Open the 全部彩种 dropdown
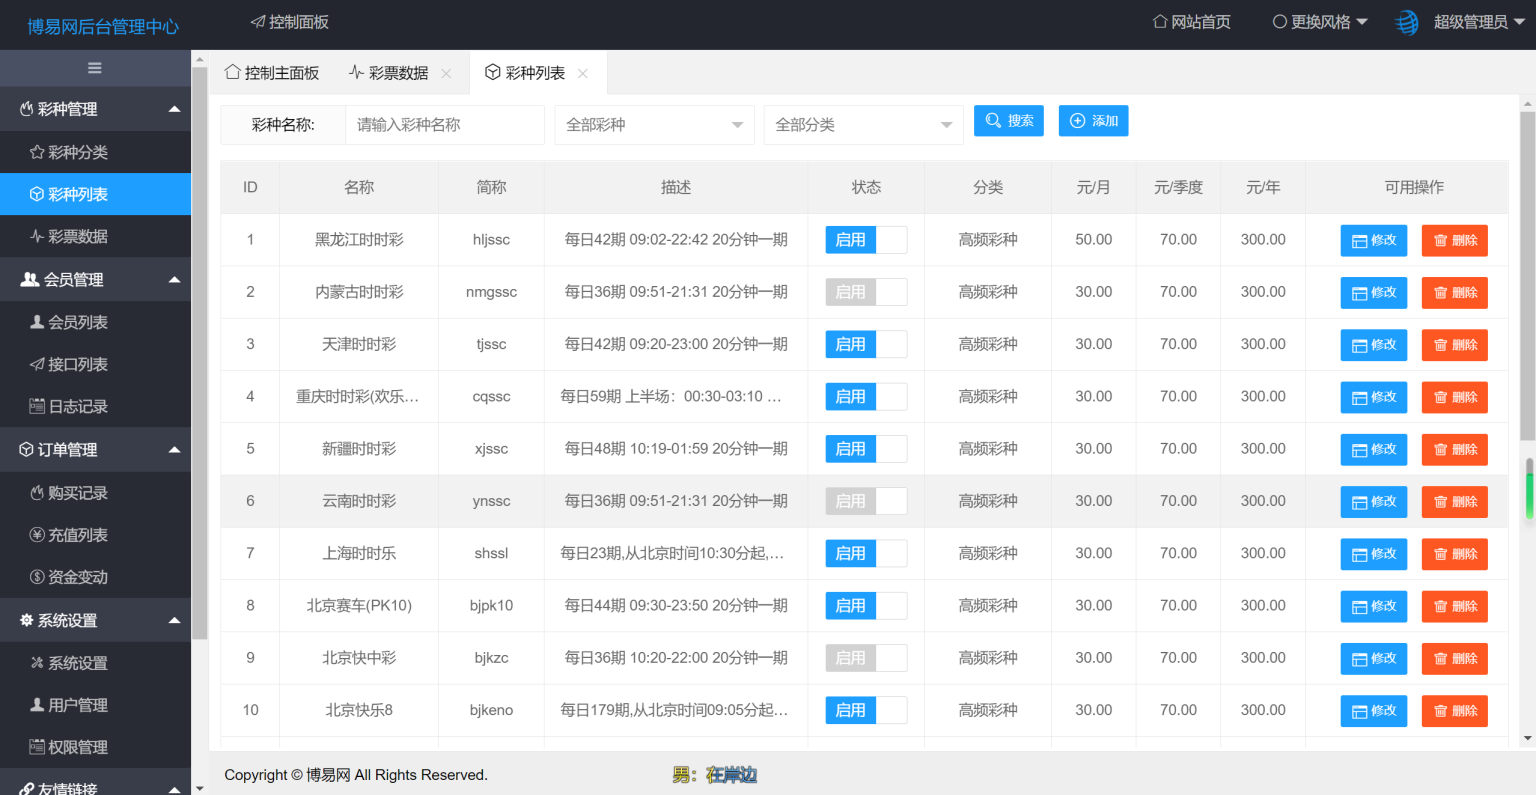 pyautogui.click(x=654, y=125)
